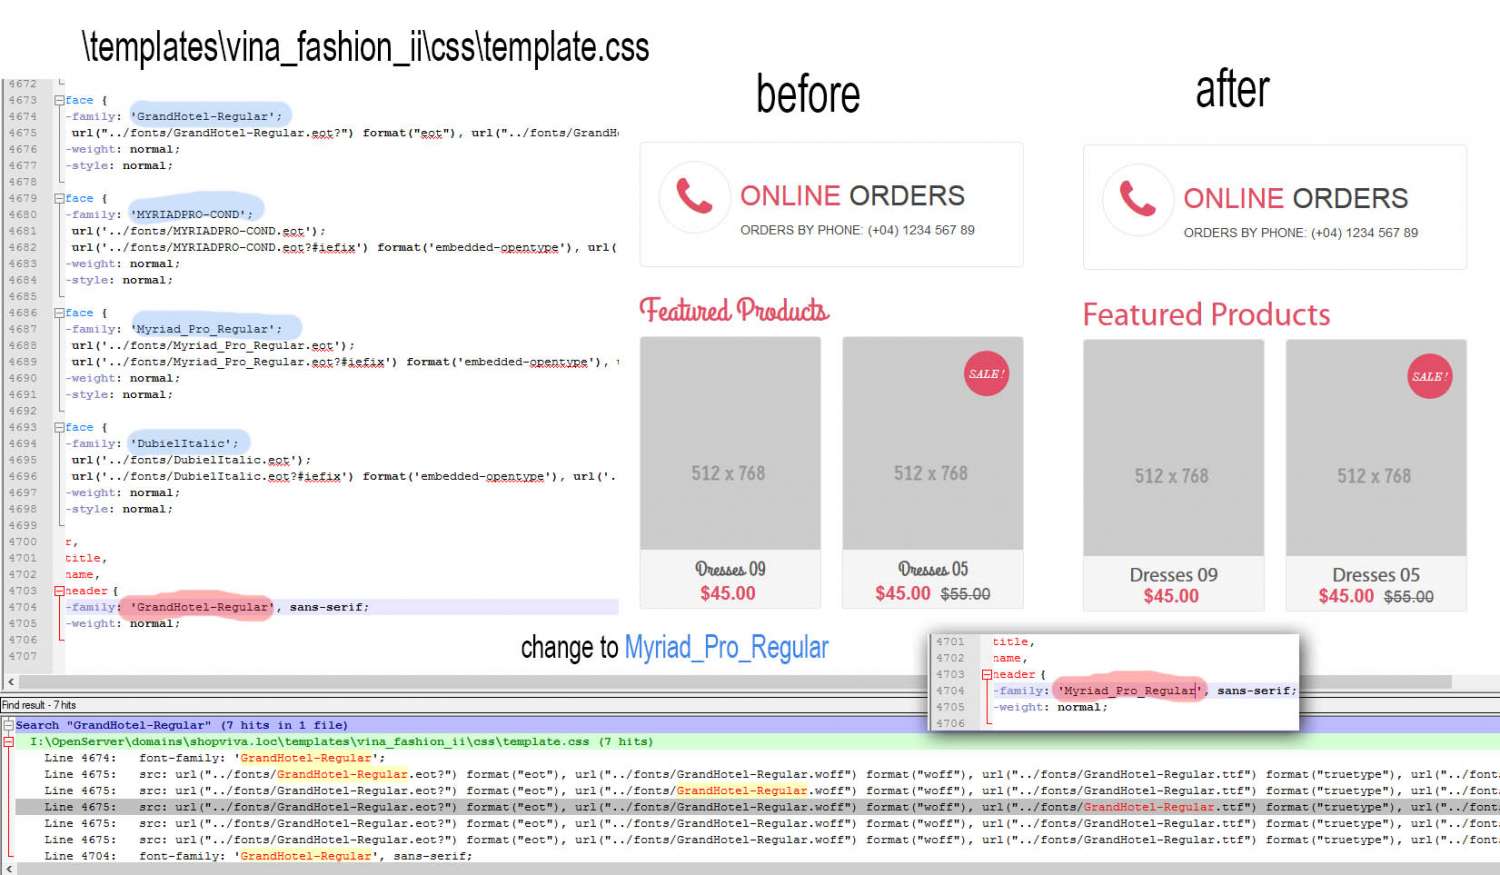Viewport: 1500px width, 875px height.
Task: Click the find results scrollbar left arrow
Action: coord(11,869)
